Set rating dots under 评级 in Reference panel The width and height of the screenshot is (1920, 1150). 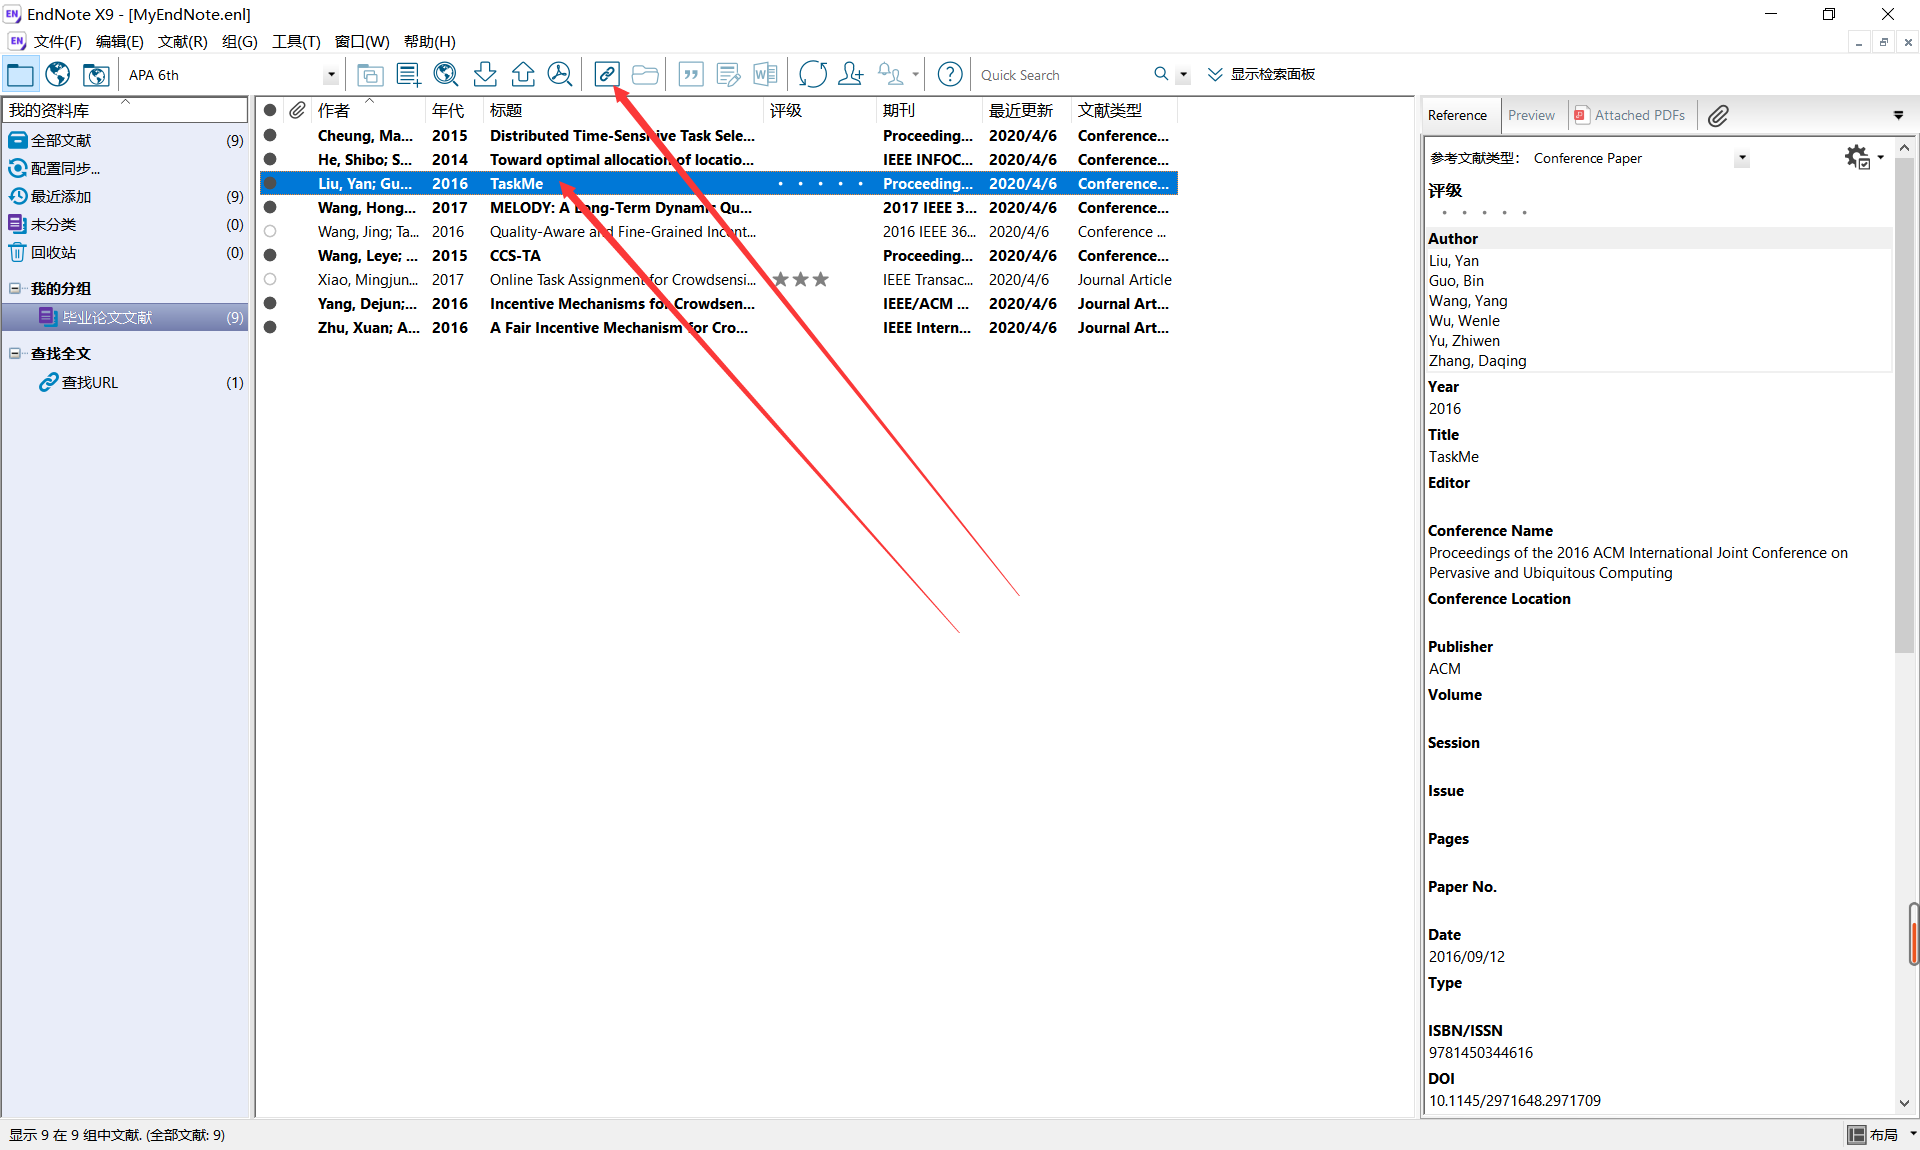click(x=1484, y=212)
